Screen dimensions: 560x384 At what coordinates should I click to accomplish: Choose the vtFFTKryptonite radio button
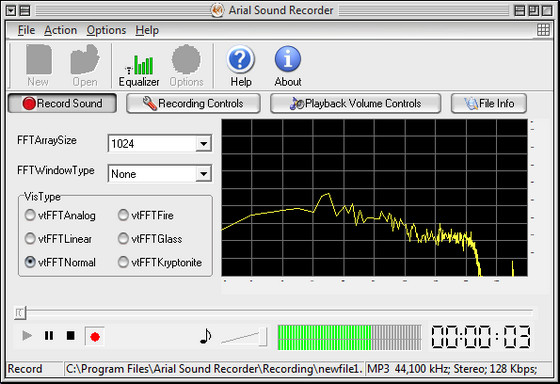[123, 262]
